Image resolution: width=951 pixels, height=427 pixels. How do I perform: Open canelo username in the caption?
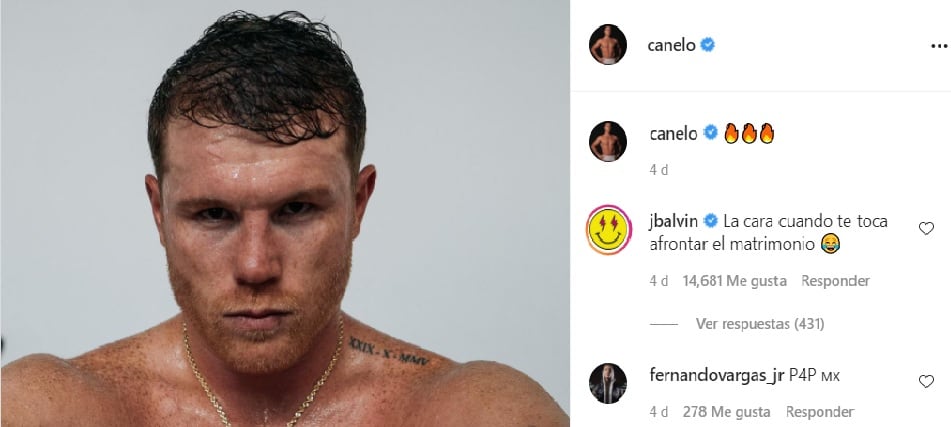tap(673, 133)
